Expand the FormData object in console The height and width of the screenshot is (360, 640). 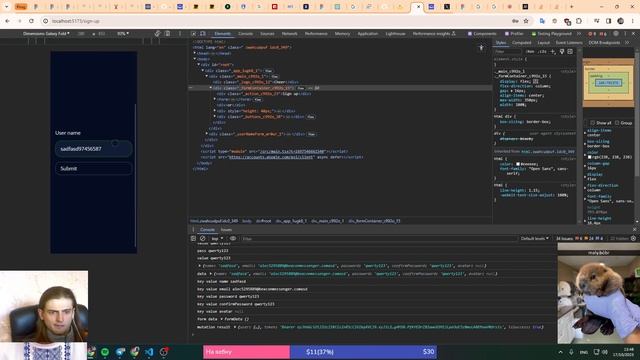(x=222, y=319)
